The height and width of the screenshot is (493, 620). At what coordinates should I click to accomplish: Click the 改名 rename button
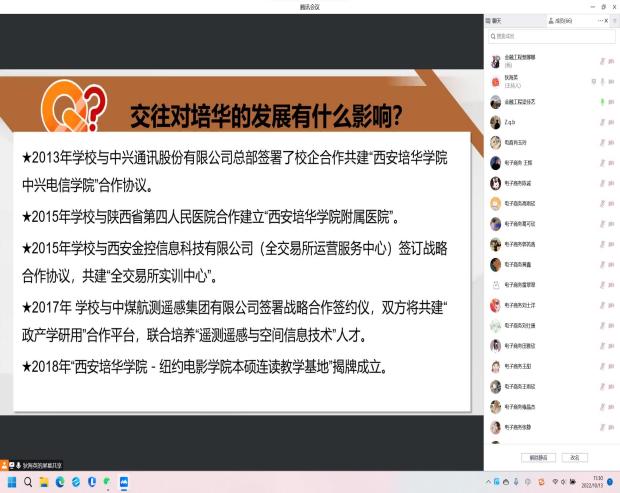click(574, 457)
